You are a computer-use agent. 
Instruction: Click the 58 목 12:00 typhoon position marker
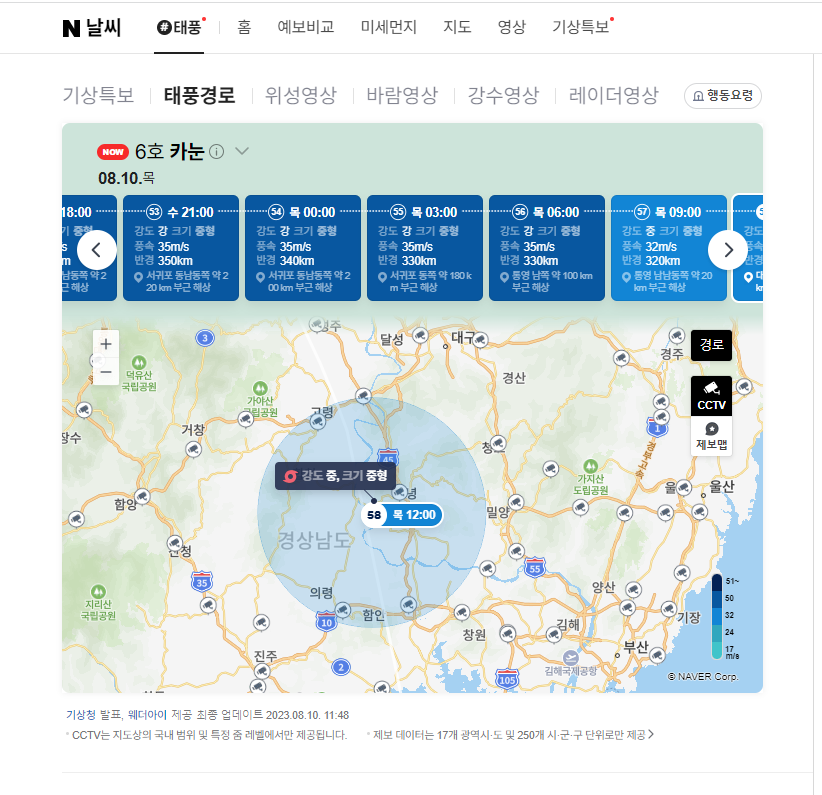[402, 515]
